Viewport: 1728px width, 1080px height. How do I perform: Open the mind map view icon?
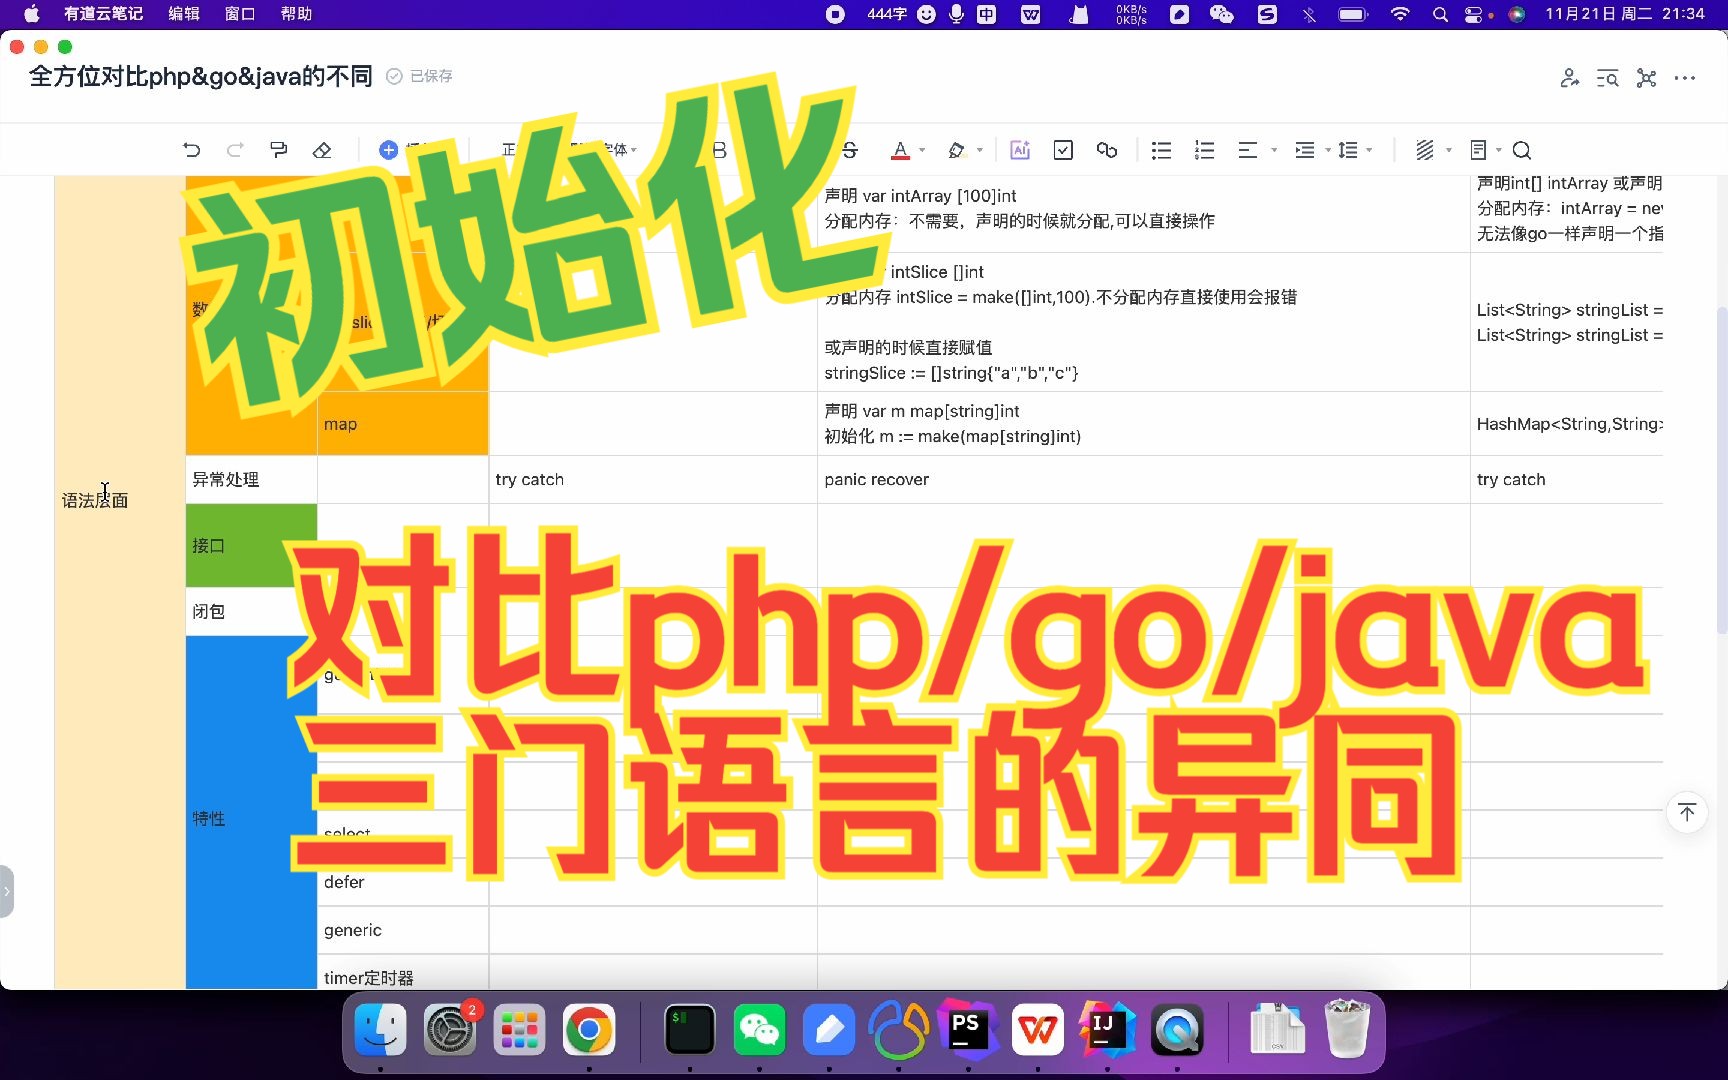tap(1646, 77)
